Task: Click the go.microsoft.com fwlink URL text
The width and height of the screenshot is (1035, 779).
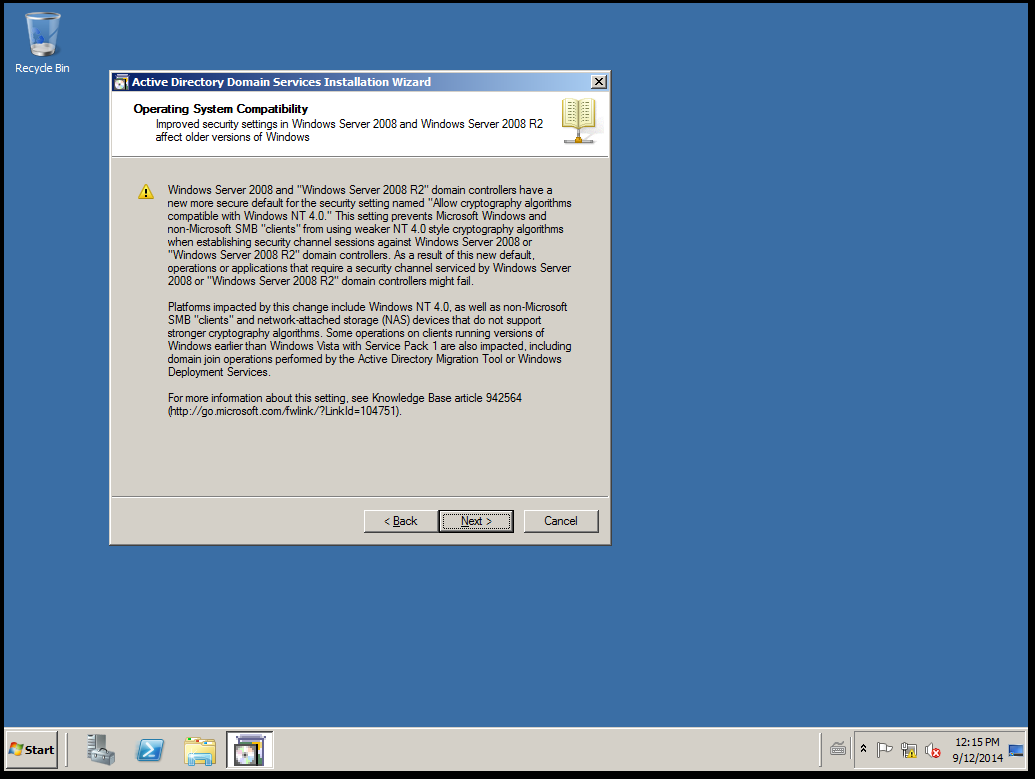Action: click(x=284, y=411)
